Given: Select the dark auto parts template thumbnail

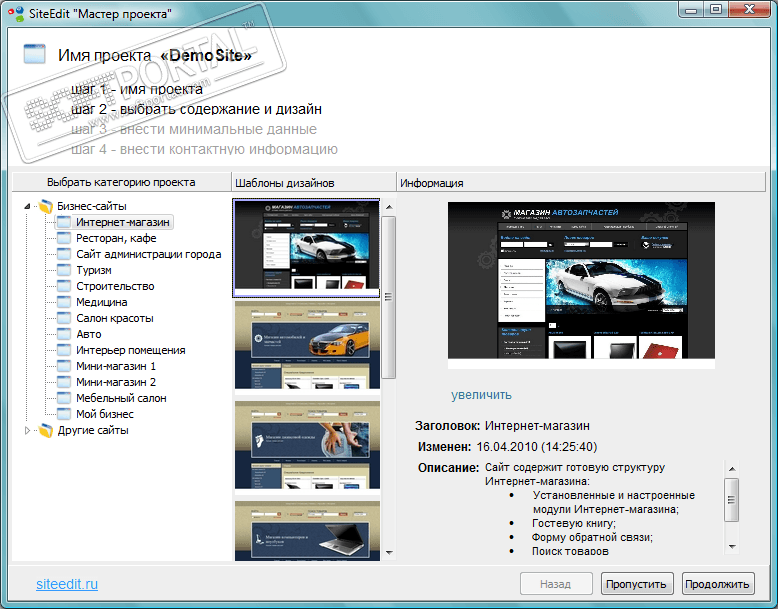Looking at the screenshot, I should [x=307, y=248].
